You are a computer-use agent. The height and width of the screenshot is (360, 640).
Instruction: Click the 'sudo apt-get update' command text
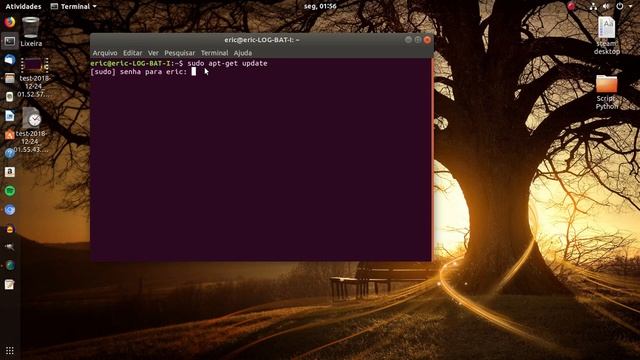(x=227, y=63)
